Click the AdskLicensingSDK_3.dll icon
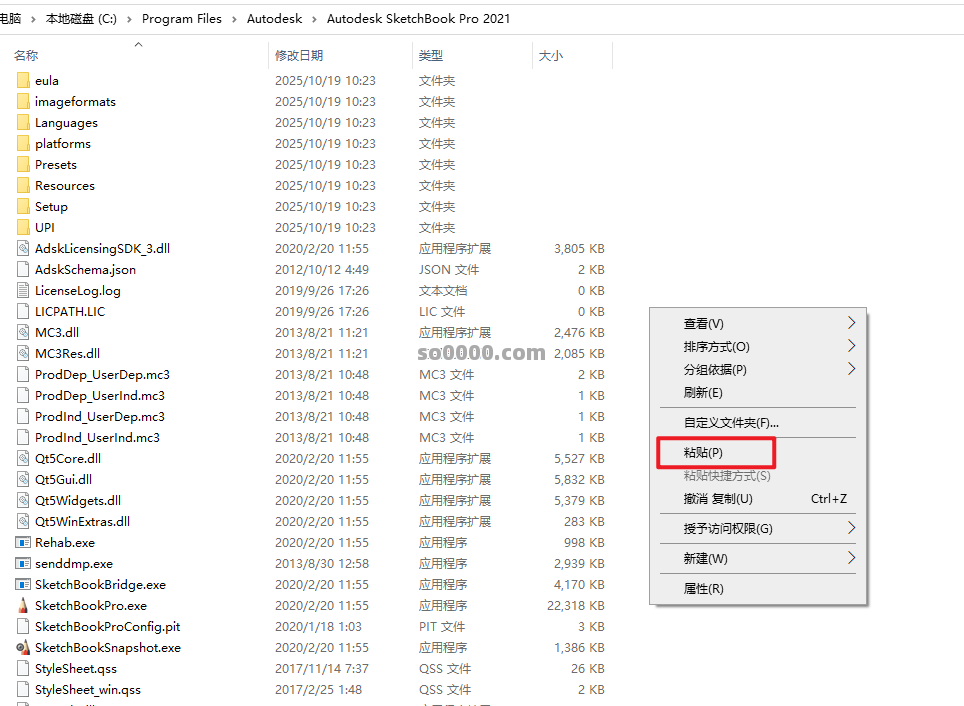The width and height of the screenshot is (964, 706). [23, 248]
